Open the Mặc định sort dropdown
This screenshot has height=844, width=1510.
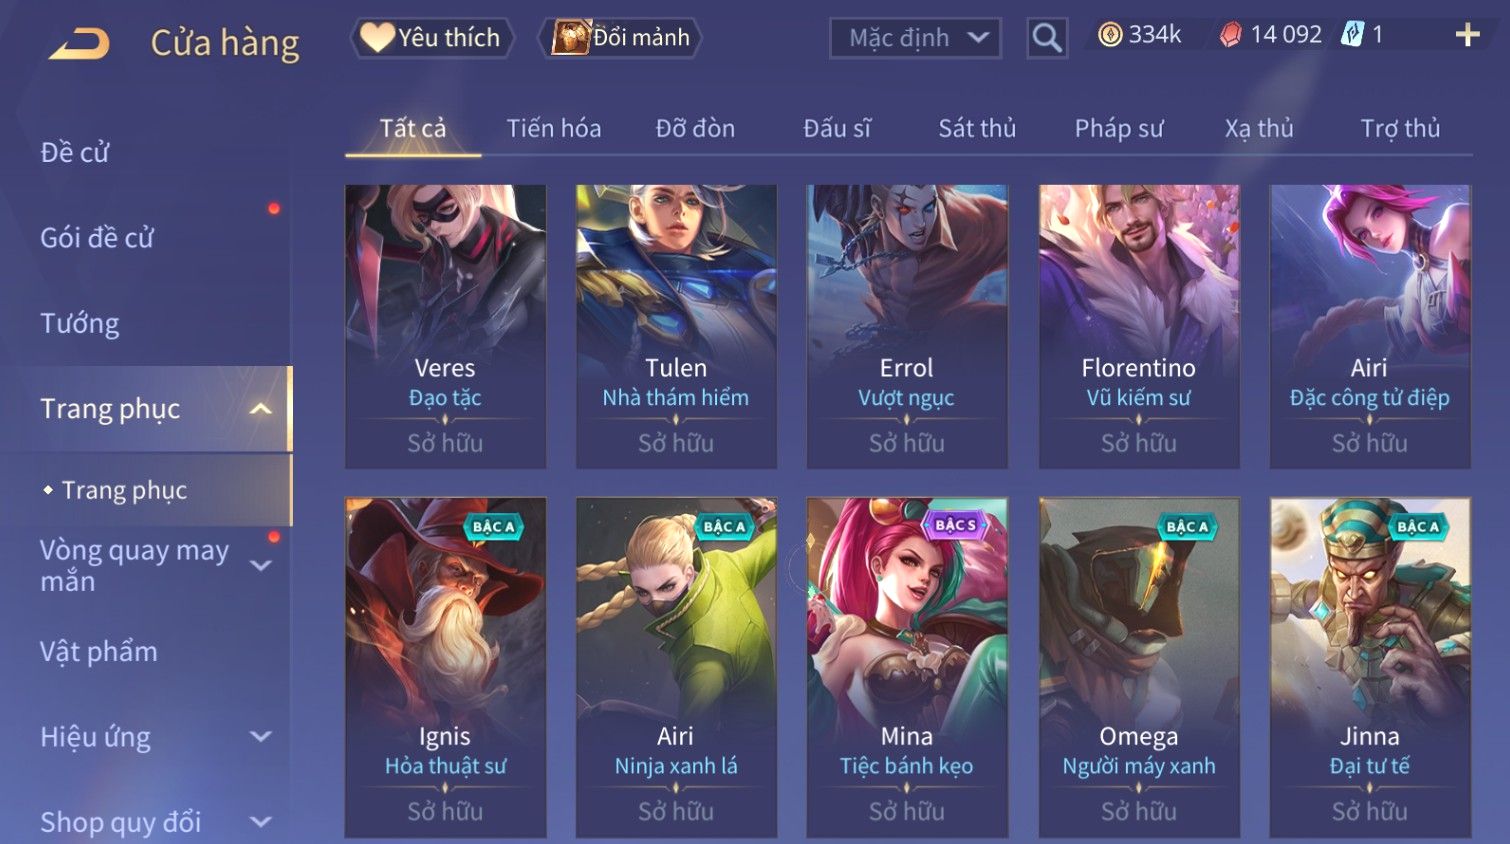915,38
